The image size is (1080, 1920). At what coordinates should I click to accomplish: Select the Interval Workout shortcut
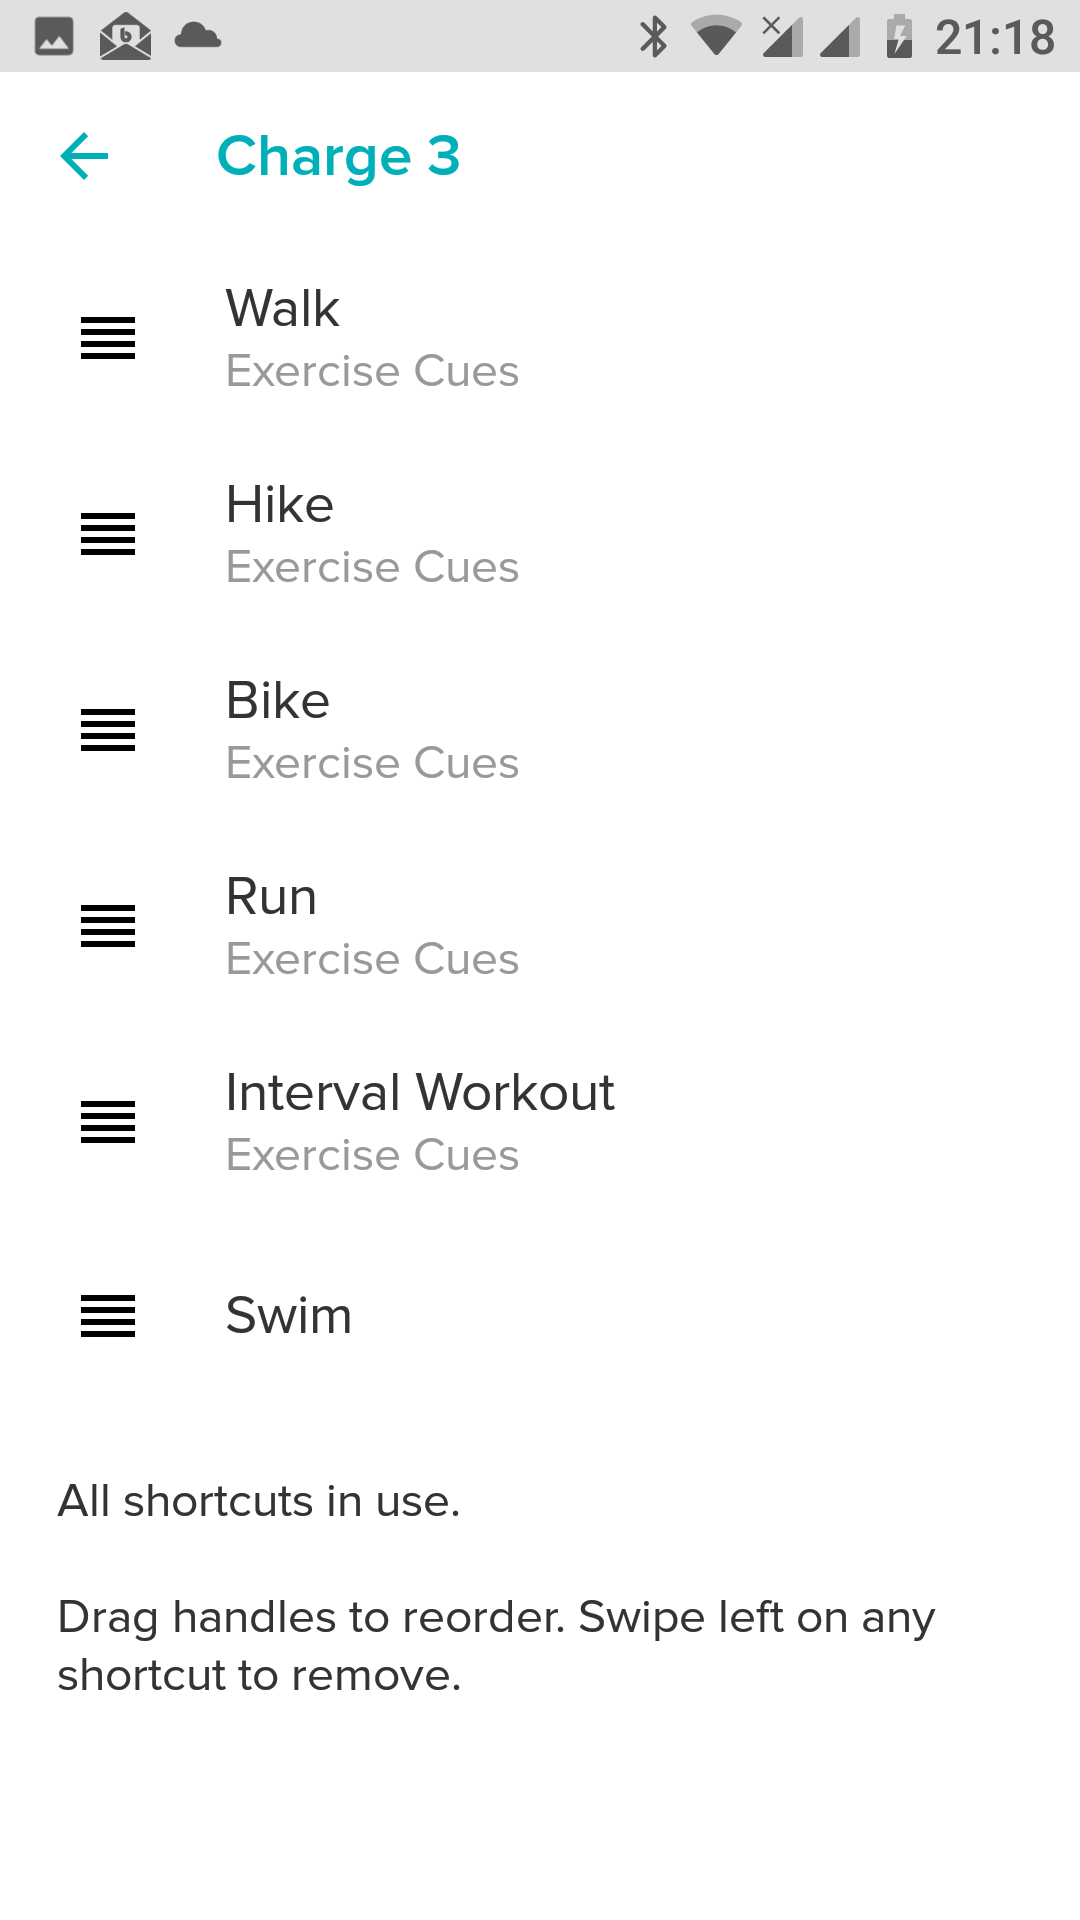(x=420, y=1092)
